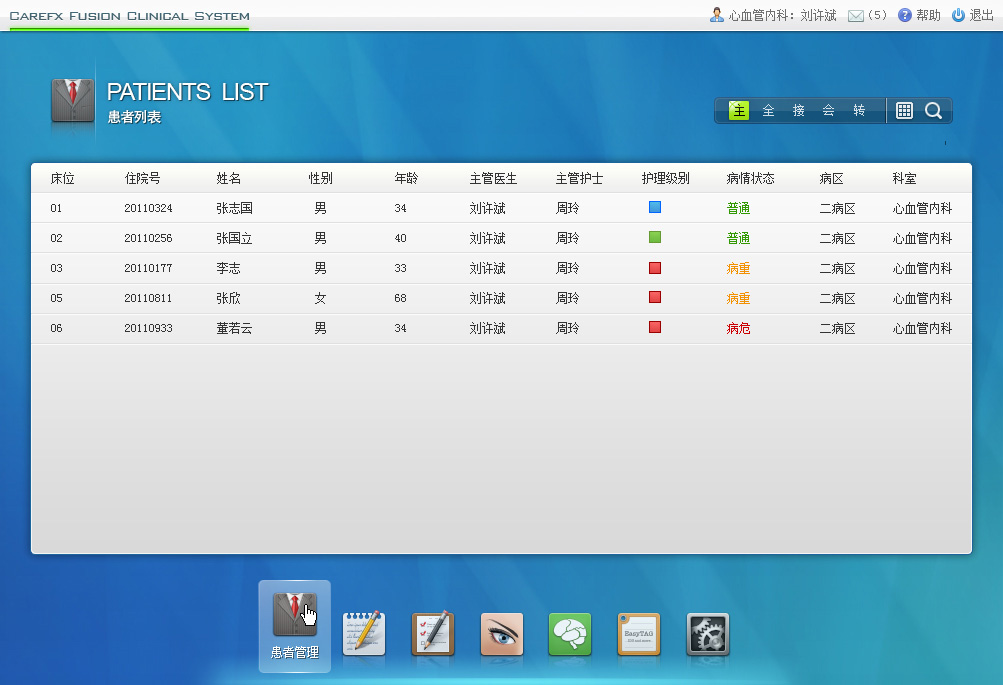Open the (5) unread messages count
Image resolution: width=1003 pixels, height=685 pixels.
pyautogui.click(x=877, y=15)
